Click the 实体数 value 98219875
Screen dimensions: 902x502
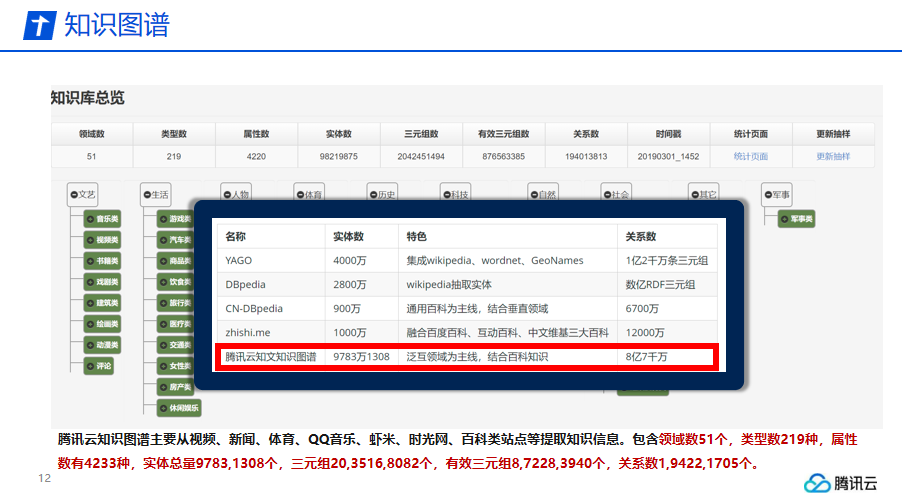pos(338,156)
